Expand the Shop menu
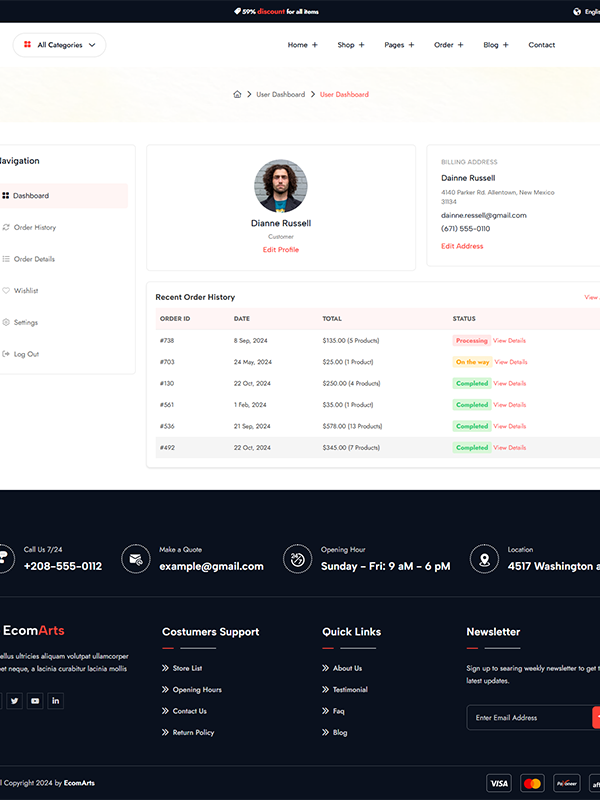600x800 pixels. coord(350,45)
